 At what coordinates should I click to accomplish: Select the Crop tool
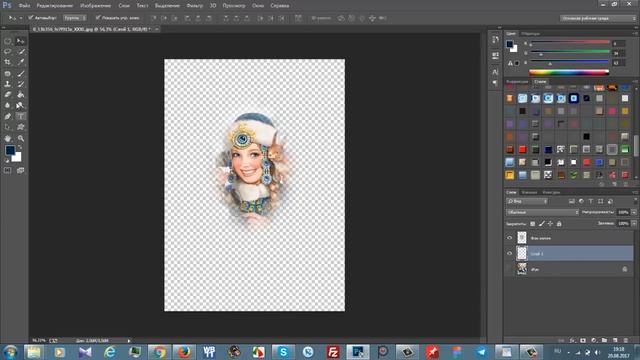(8, 62)
